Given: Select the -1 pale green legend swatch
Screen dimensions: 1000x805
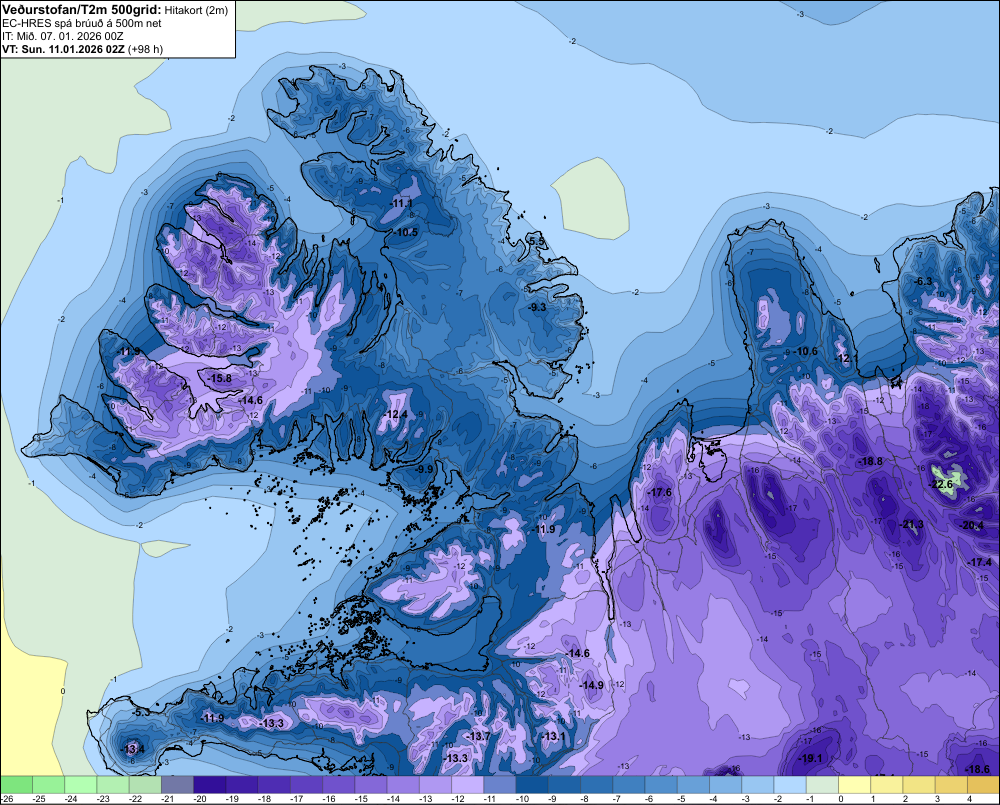Looking at the screenshot, I should tap(822, 785).
